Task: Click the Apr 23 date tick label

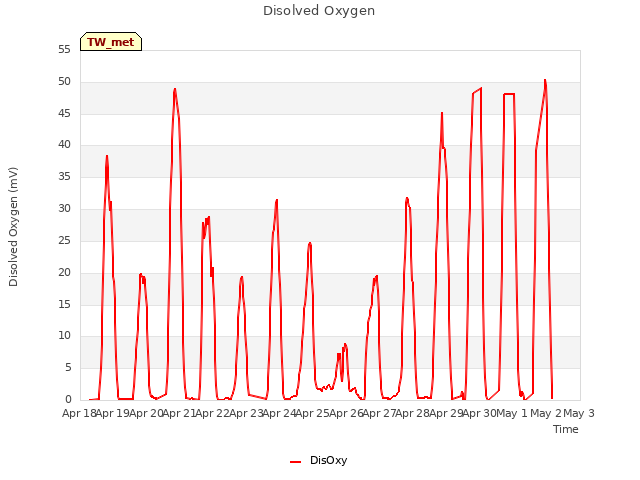Action: coord(246,413)
